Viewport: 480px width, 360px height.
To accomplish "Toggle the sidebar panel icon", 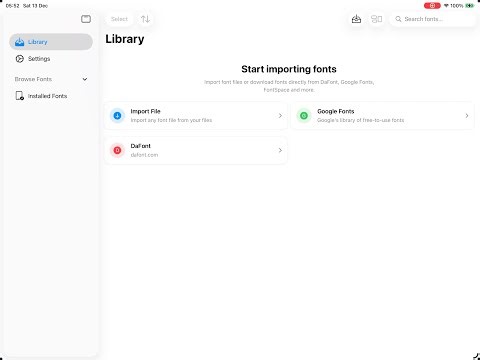I will (86, 19).
